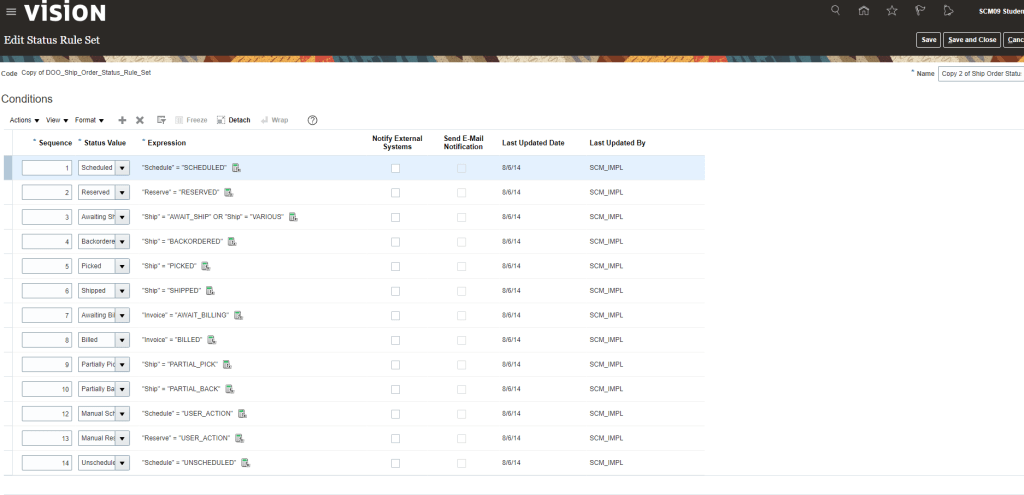Screen dimensions: 1024x495
Task: Click the Detach button
Action: coord(233,120)
